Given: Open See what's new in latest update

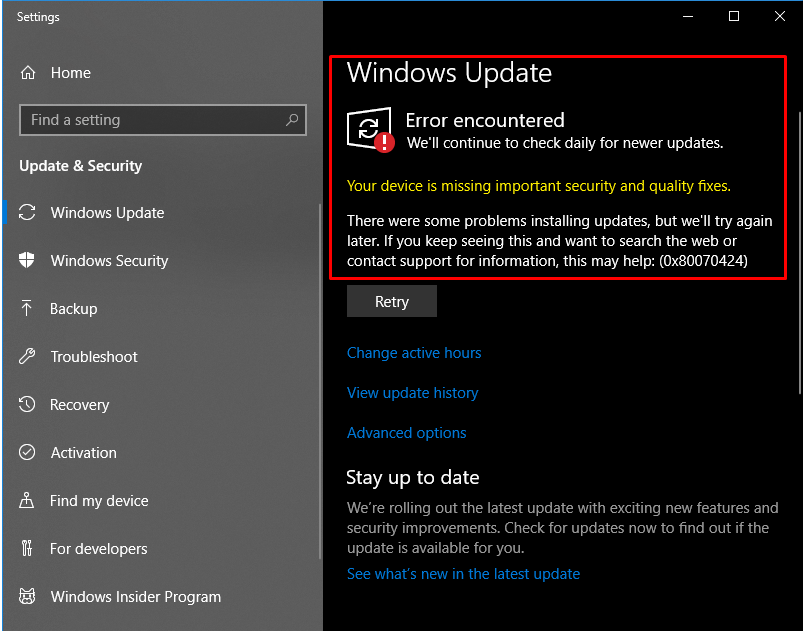Looking at the screenshot, I should click(463, 574).
